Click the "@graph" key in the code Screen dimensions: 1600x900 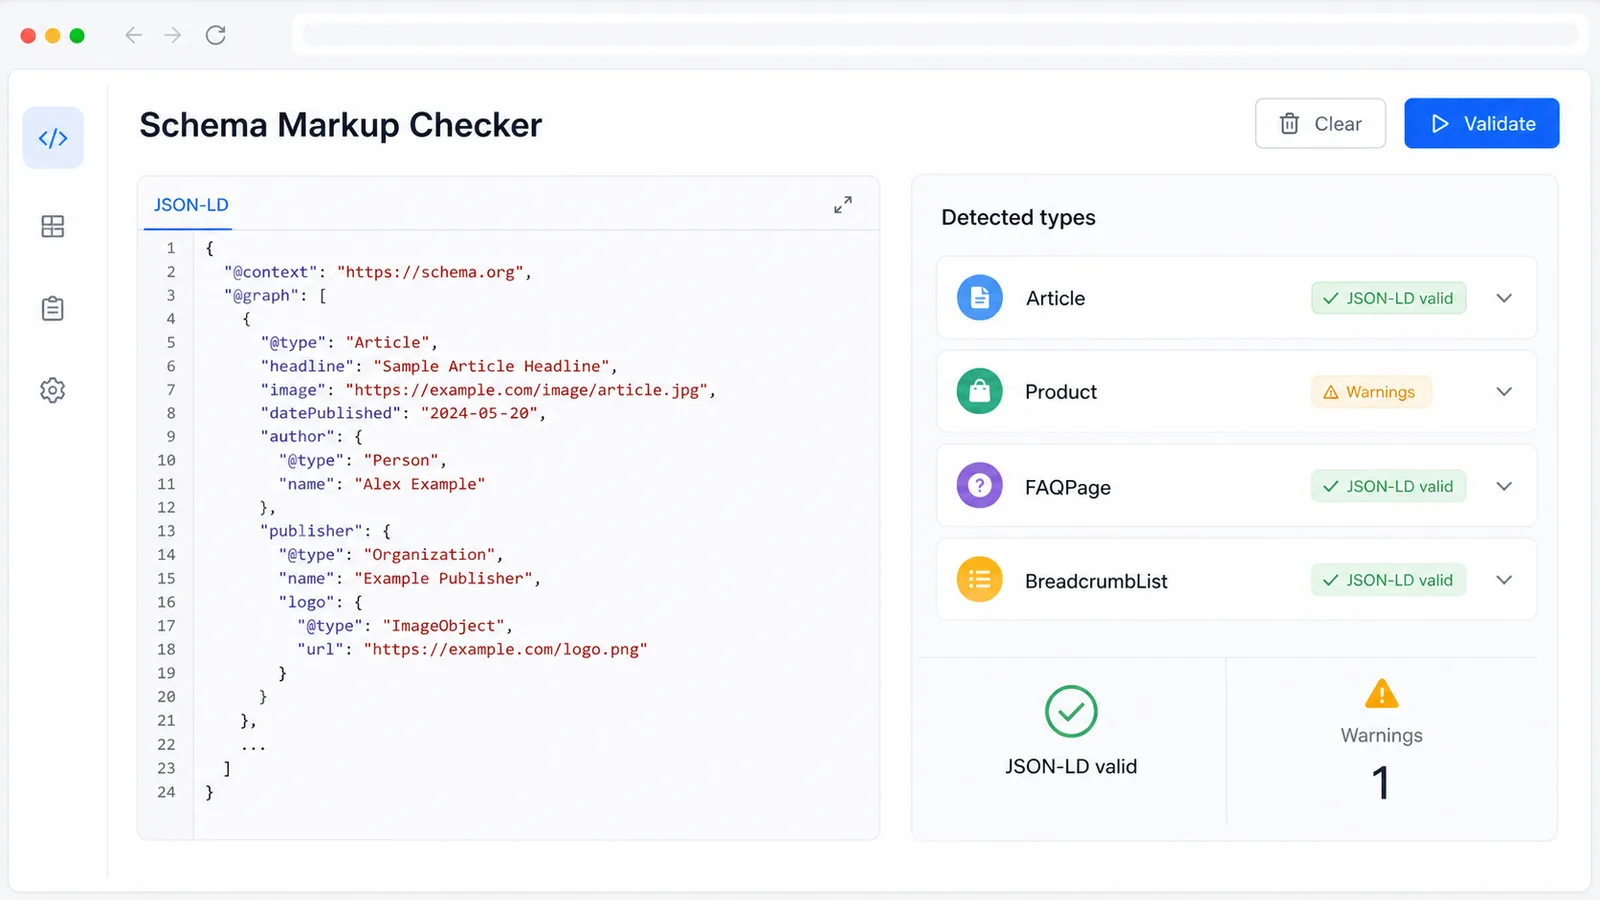coord(262,296)
